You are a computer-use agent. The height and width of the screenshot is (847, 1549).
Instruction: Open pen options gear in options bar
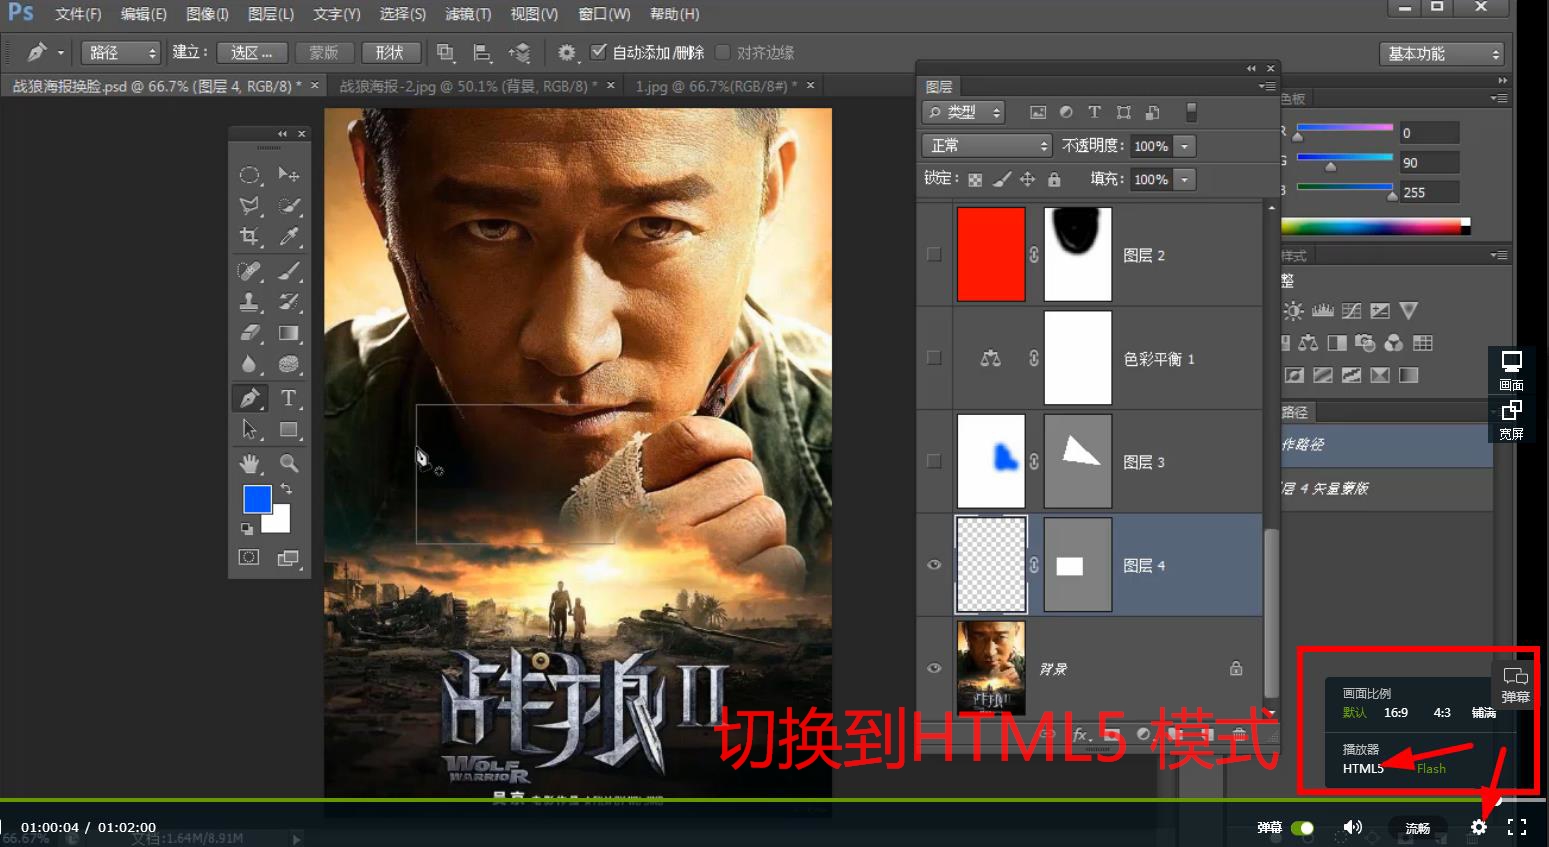[x=567, y=52]
